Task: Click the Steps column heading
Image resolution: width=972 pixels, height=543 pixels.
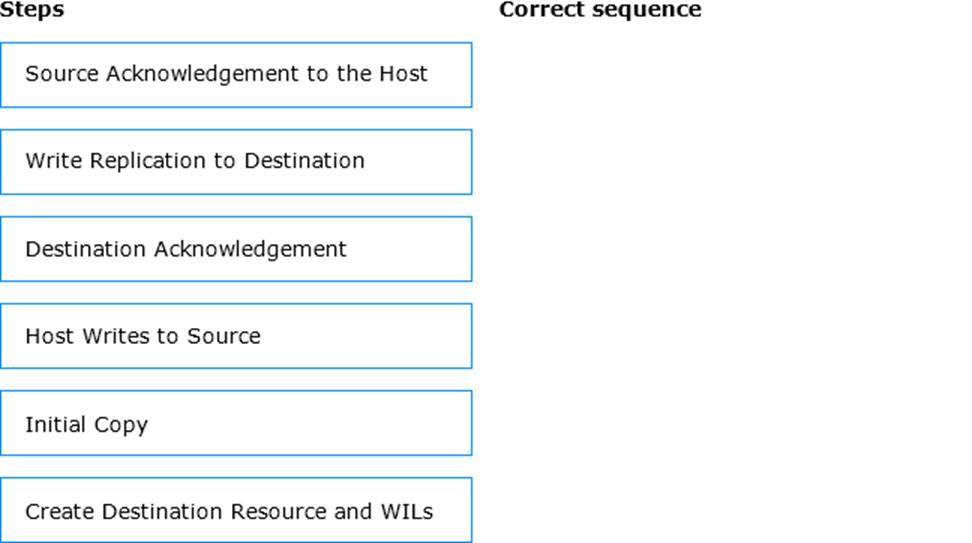Action: pos(32,9)
